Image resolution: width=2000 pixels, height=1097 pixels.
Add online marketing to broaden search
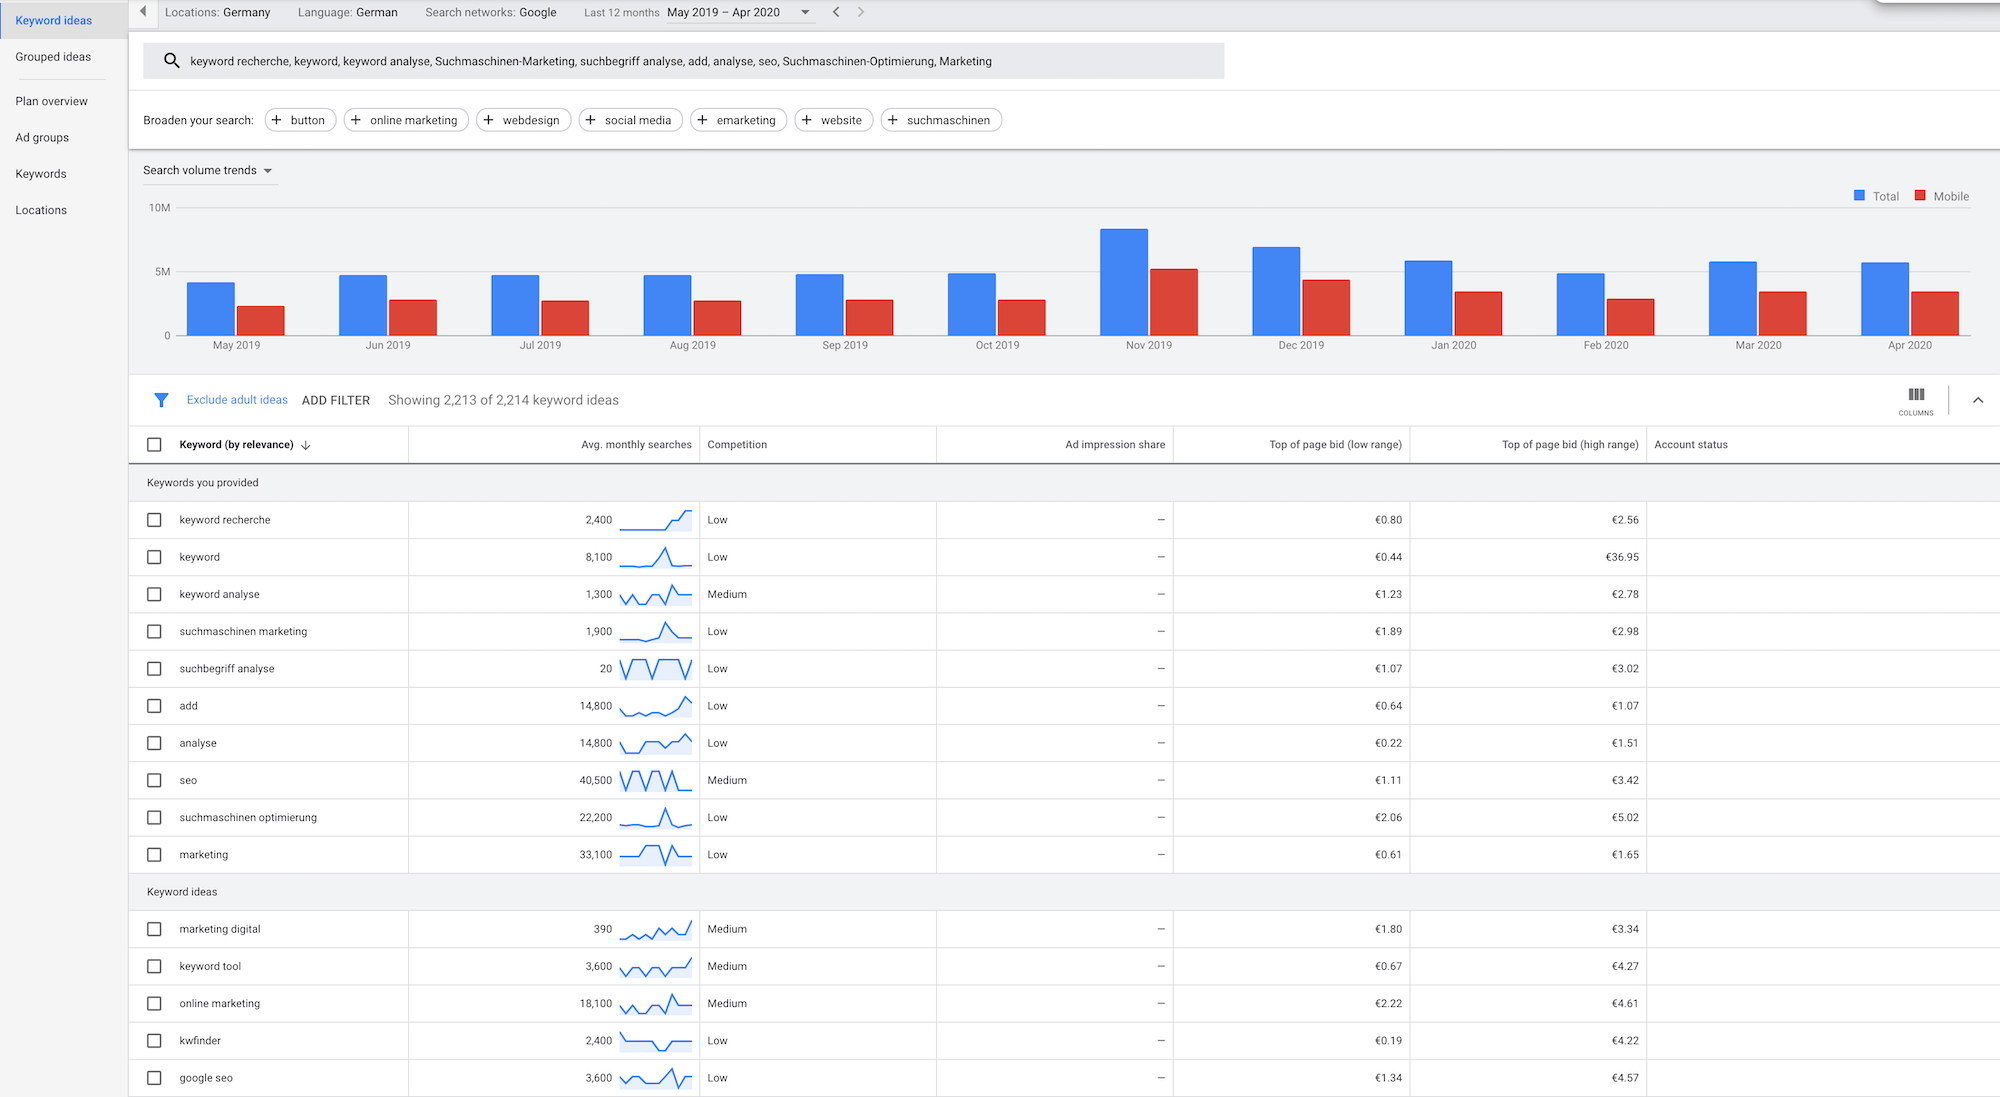tap(406, 120)
